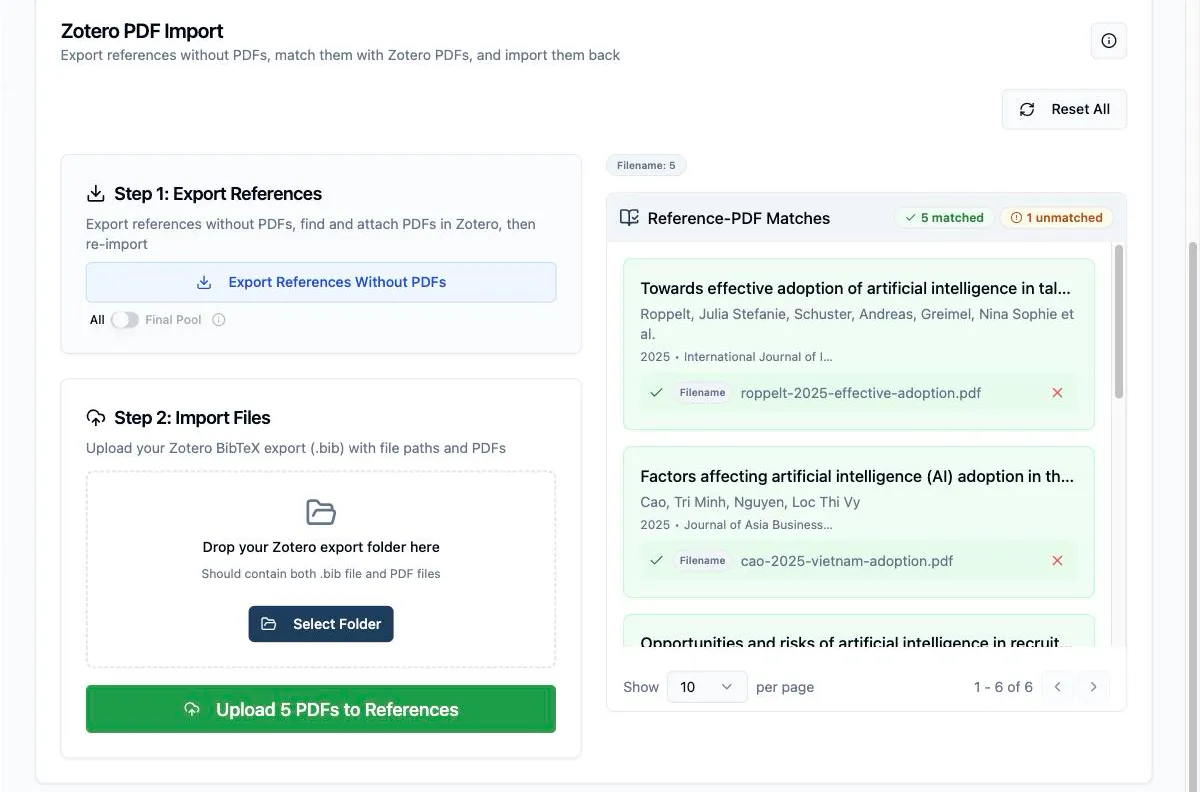Open 'Opportunities and risks of artificial intelligence' reference
This screenshot has height=792, width=1200.
tap(857, 643)
